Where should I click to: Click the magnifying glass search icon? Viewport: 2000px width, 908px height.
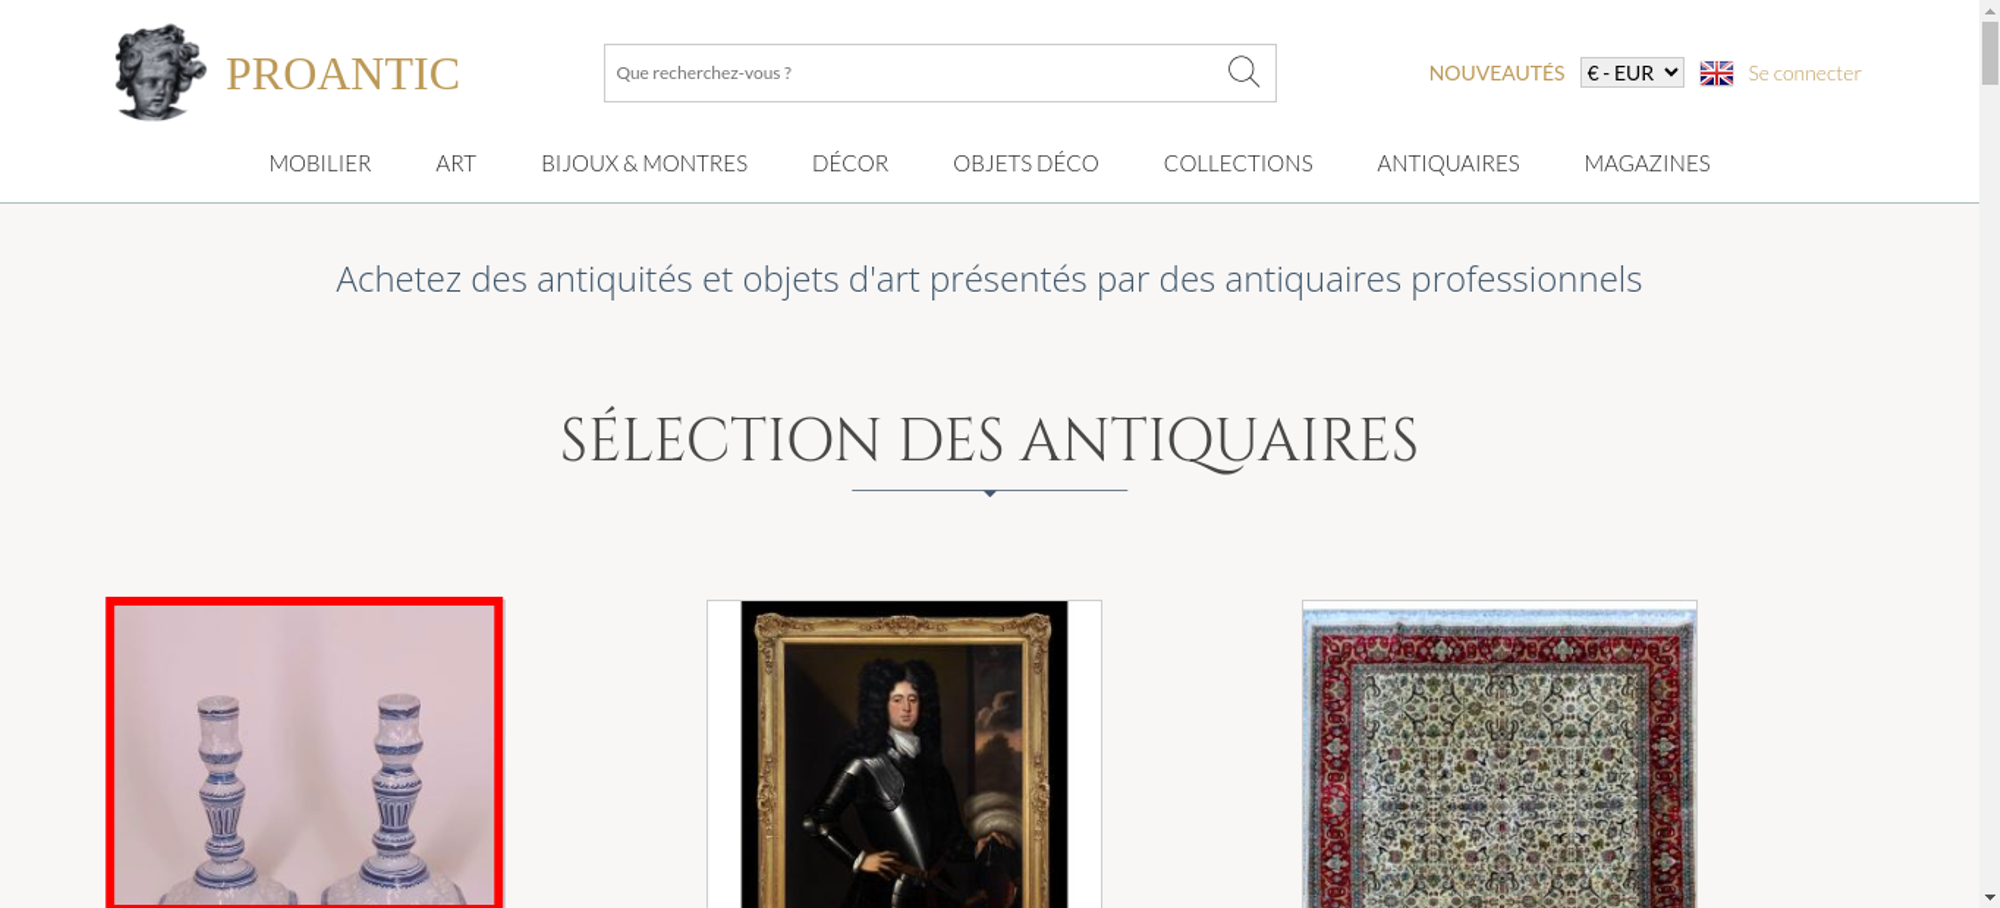(x=1243, y=72)
